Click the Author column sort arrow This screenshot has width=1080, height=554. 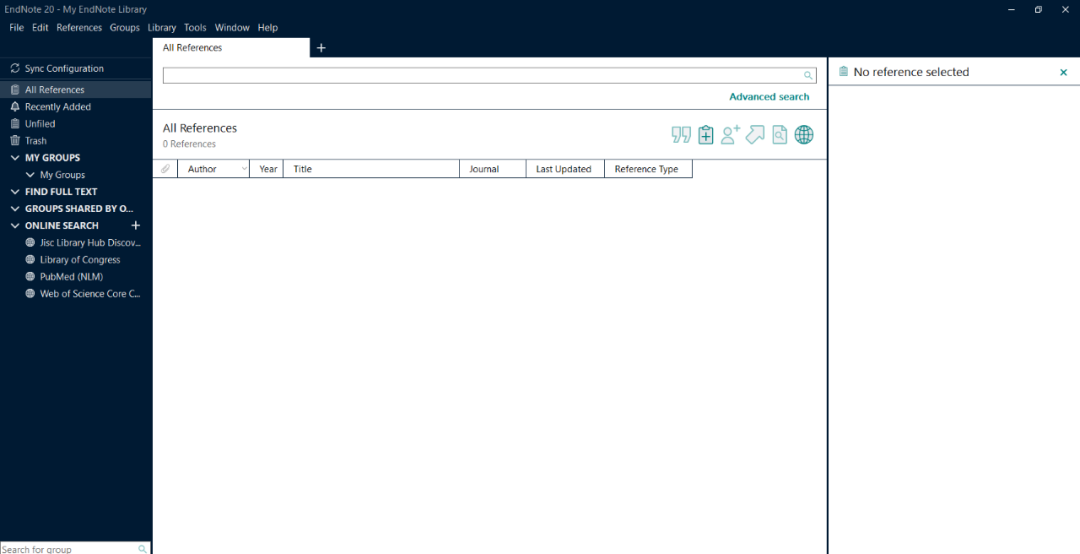pyautogui.click(x=244, y=169)
